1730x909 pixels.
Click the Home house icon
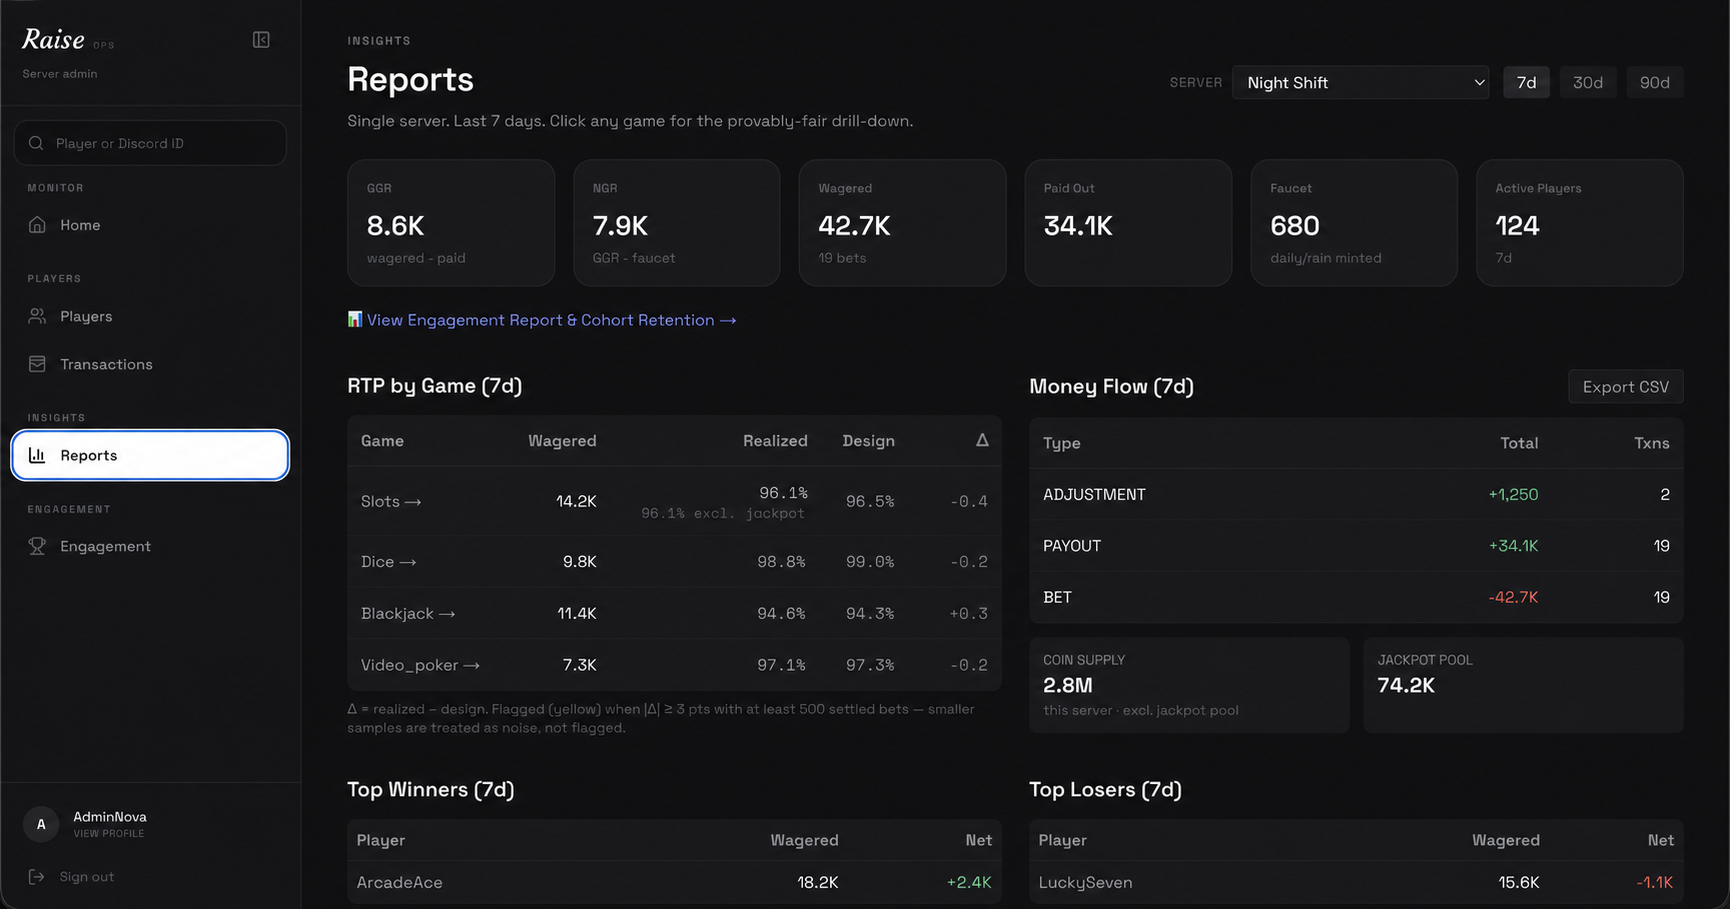pos(37,225)
